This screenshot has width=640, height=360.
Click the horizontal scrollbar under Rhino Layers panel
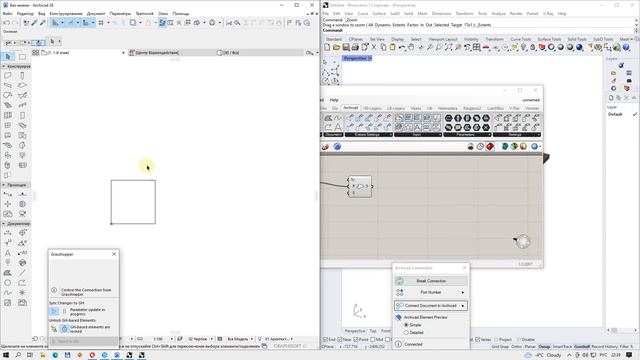[622, 330]
